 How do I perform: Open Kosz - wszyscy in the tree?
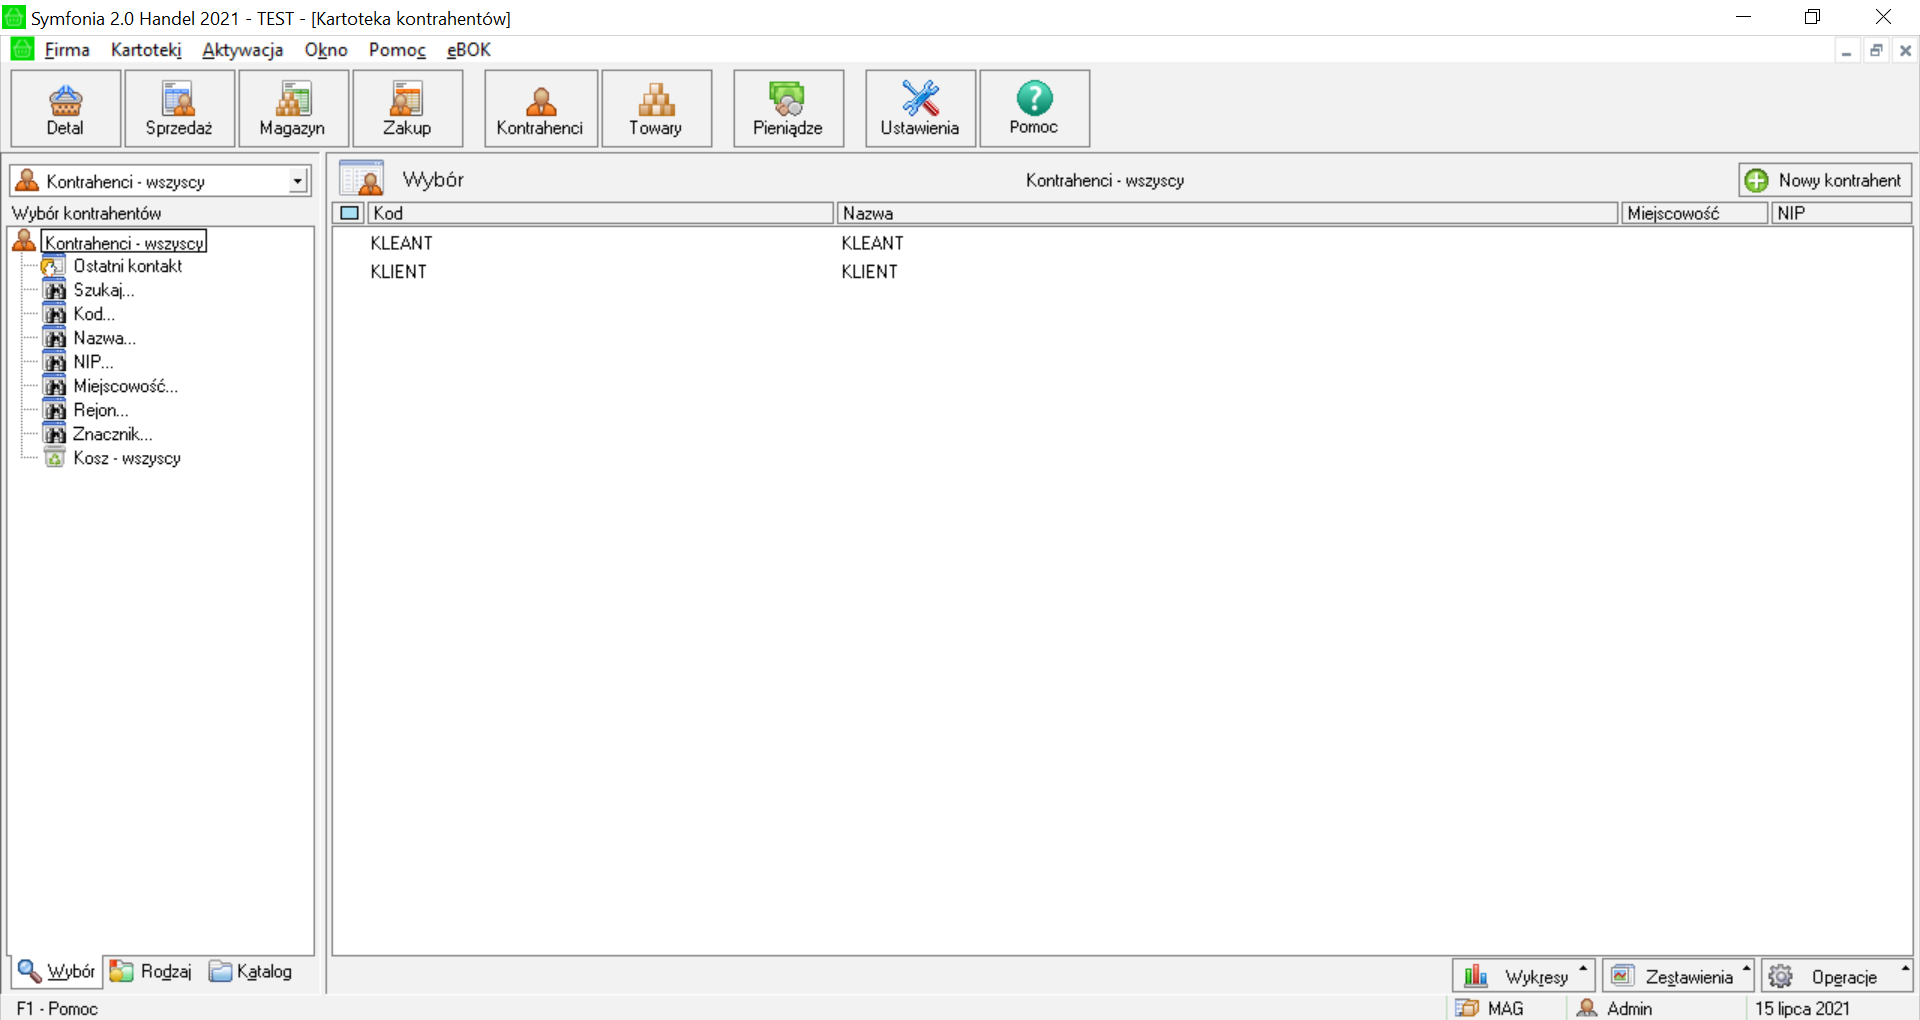tap(126, 458)
